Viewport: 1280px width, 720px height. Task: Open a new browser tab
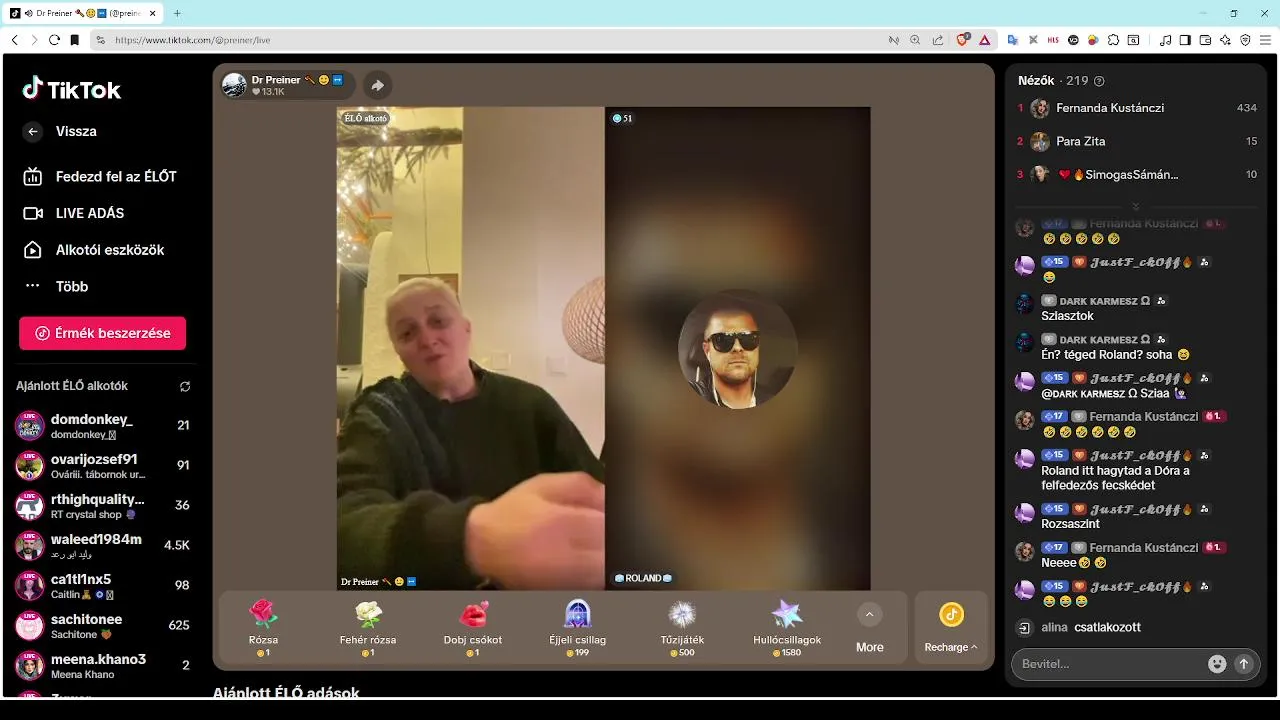click(x=177, y=13)
